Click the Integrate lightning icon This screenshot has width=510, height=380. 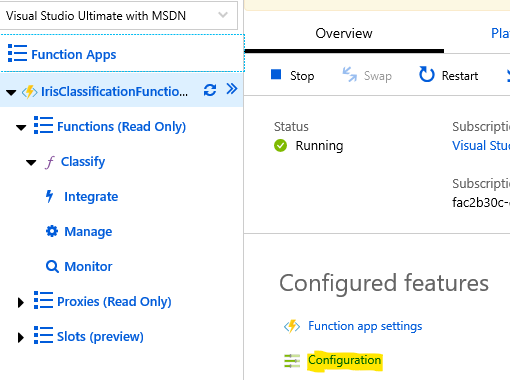49,196
